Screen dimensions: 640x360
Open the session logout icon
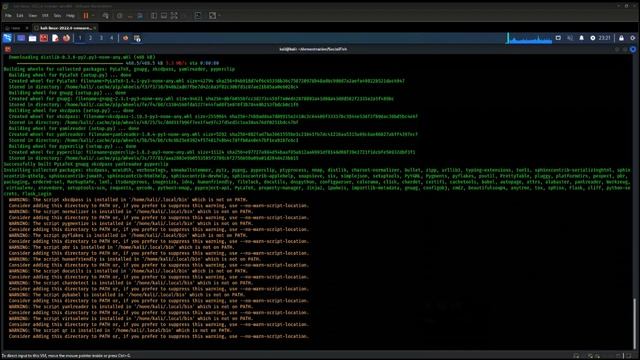click(633, 38)
